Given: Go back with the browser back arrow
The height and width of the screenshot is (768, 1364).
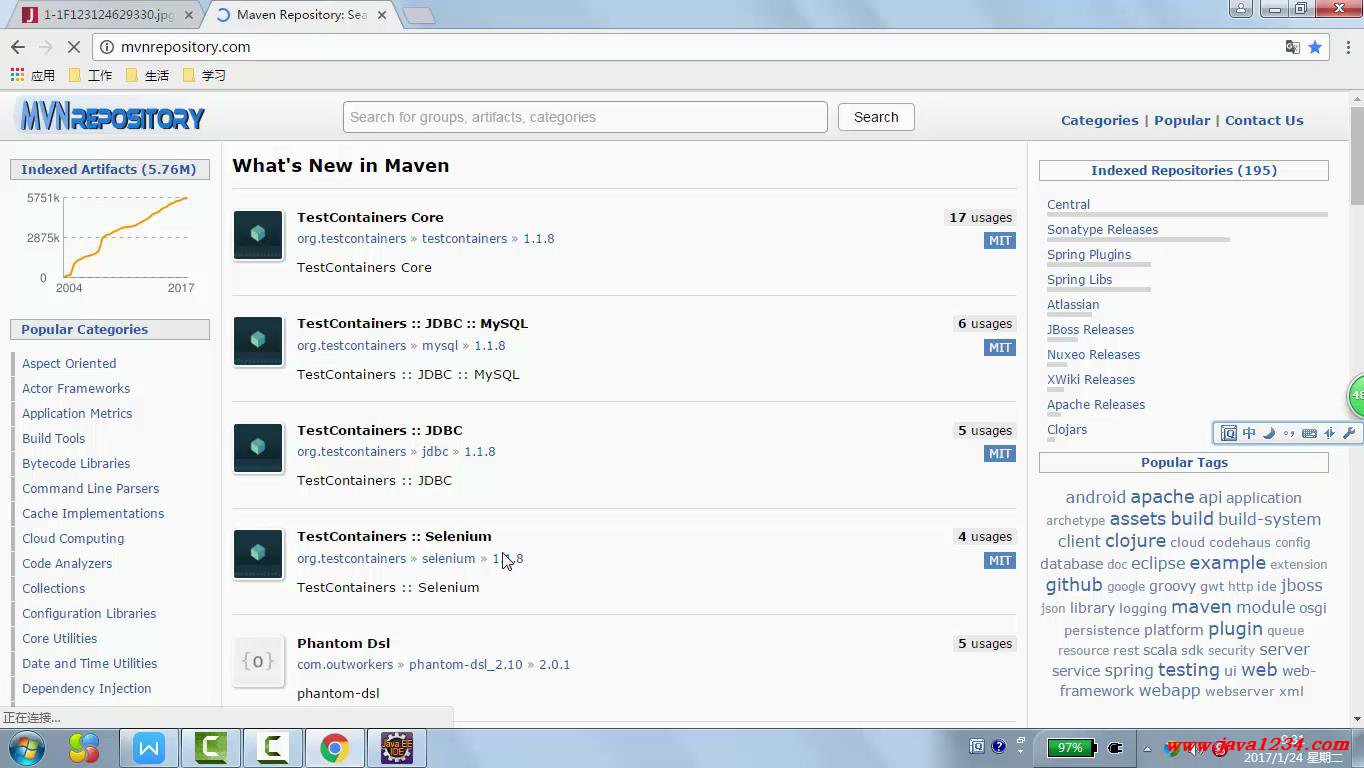Looking at the screenshot, I should 18,47.
